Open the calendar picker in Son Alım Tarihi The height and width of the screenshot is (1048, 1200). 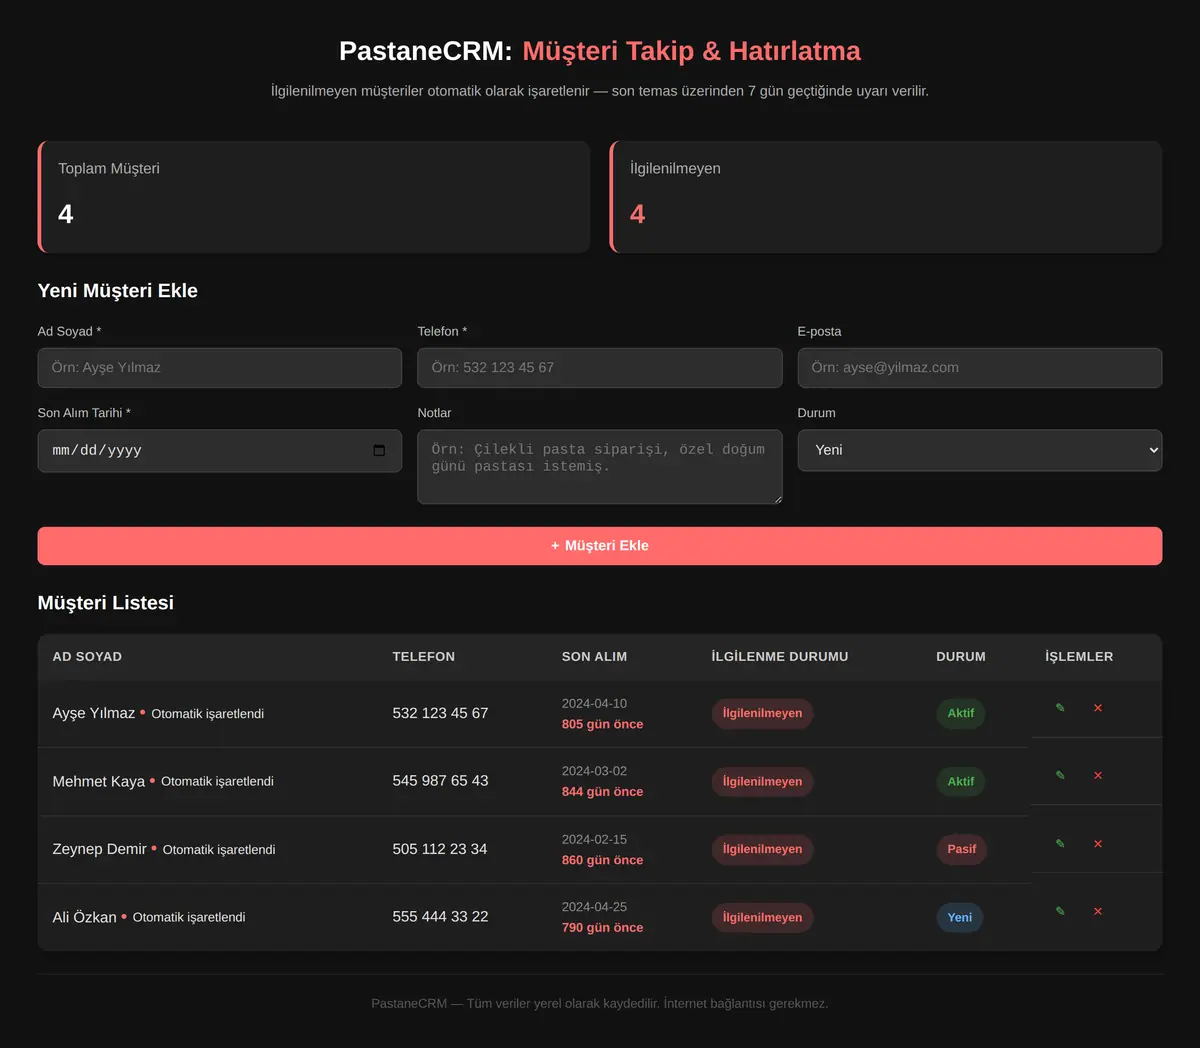[379, 451]
